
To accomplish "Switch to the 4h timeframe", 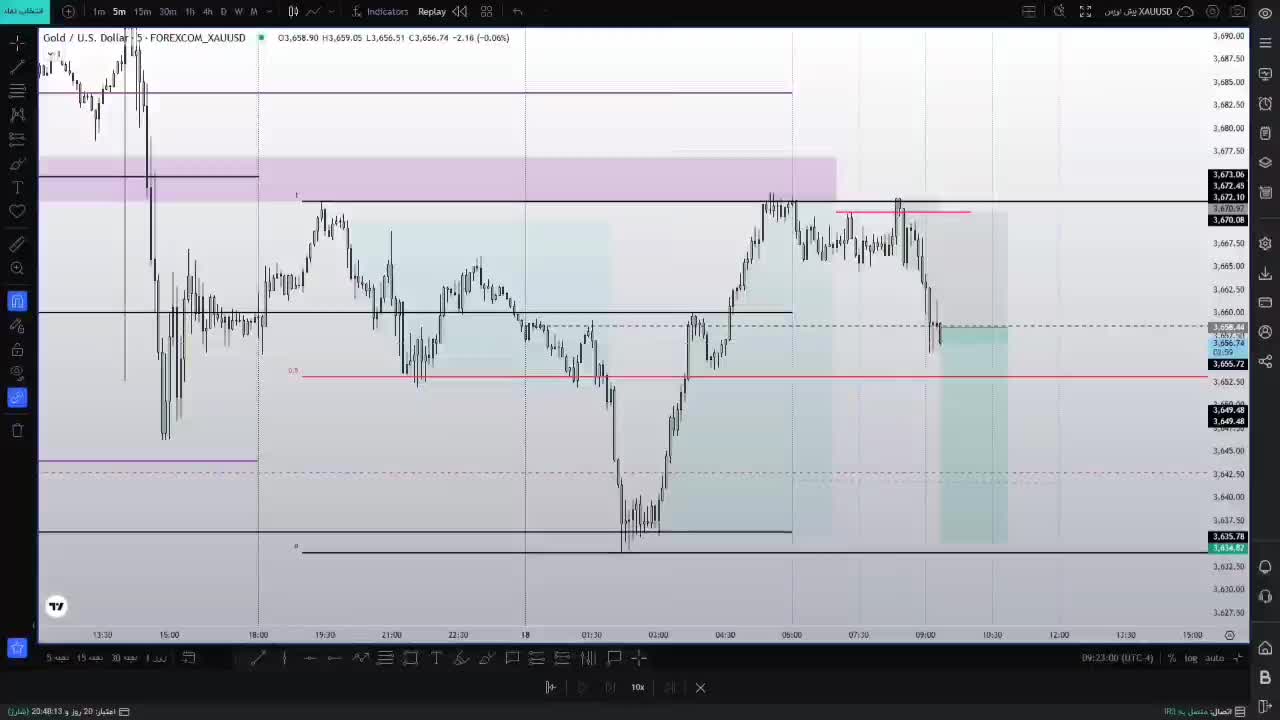I will pyautogui.click(x=207, y=12).
